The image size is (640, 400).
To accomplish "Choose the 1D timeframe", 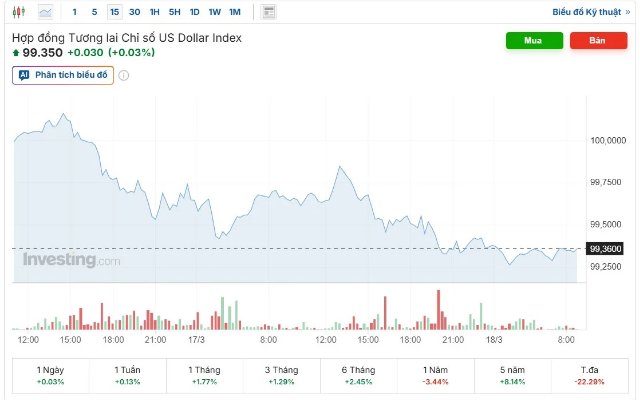I will tap(195, 12).
